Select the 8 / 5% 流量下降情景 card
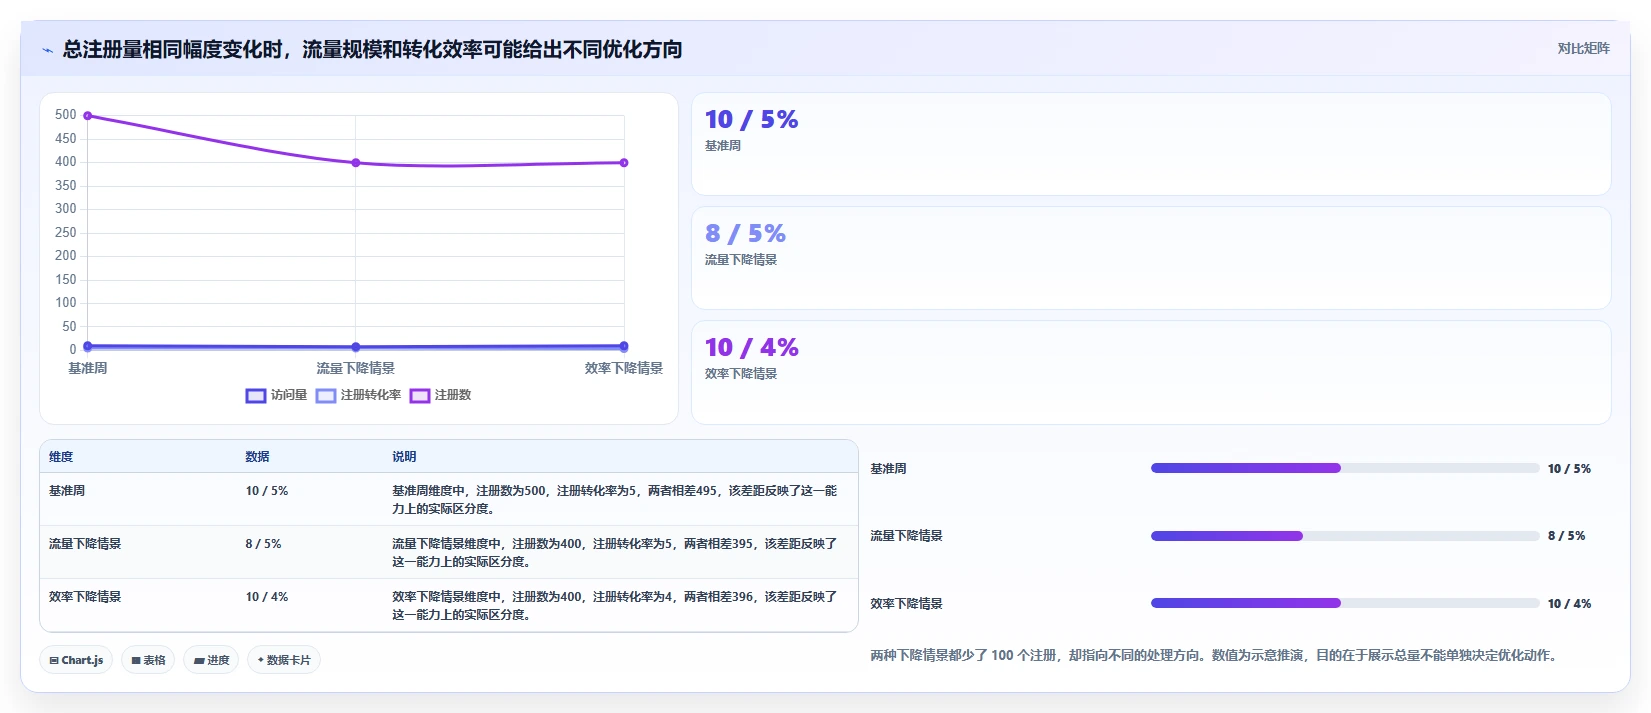Image resolution: width=1651 pixels, height=713 pixels. pyautogui.click(x=1151, y=258)
